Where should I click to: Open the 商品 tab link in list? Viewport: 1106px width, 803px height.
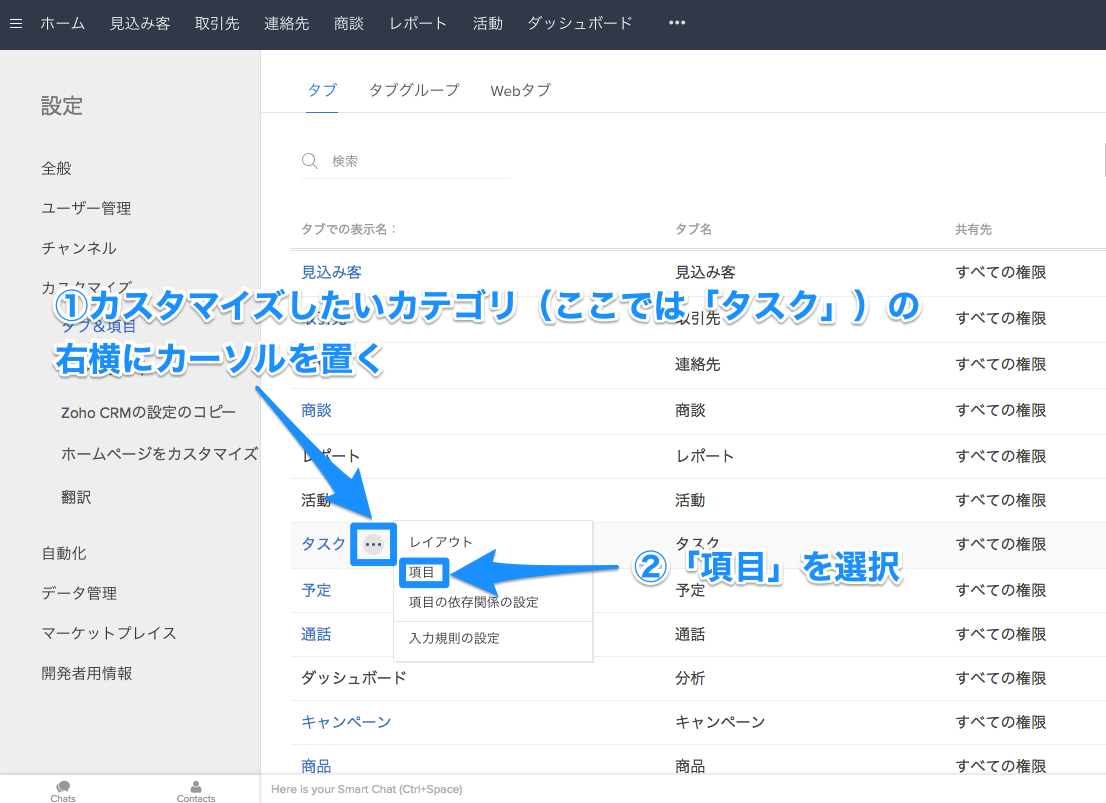[x=316, y=766]
